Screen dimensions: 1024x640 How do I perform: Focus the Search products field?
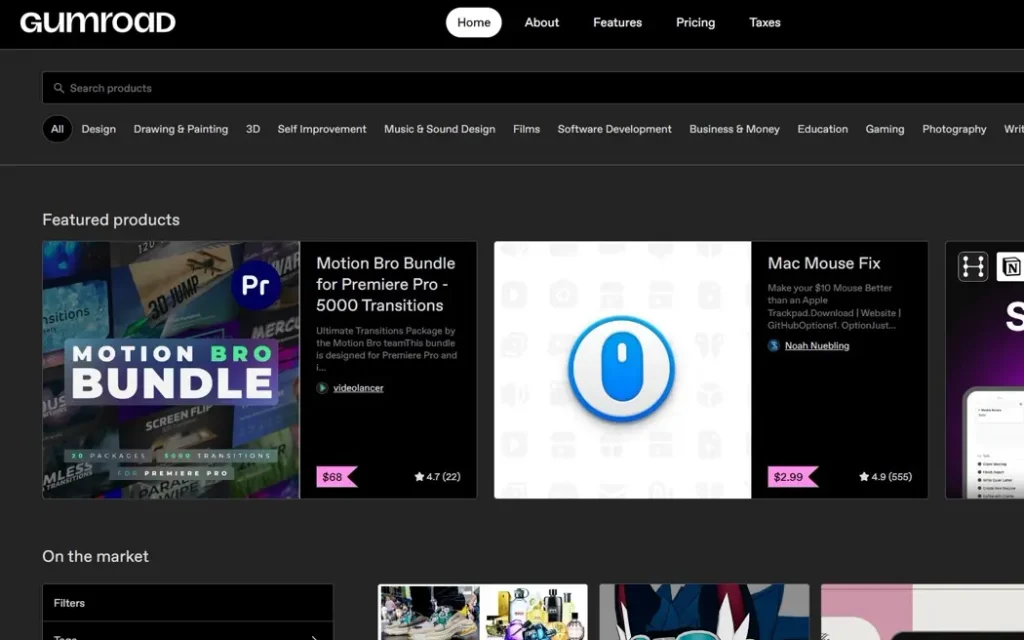pyautogui.click(x=533, y=88)
